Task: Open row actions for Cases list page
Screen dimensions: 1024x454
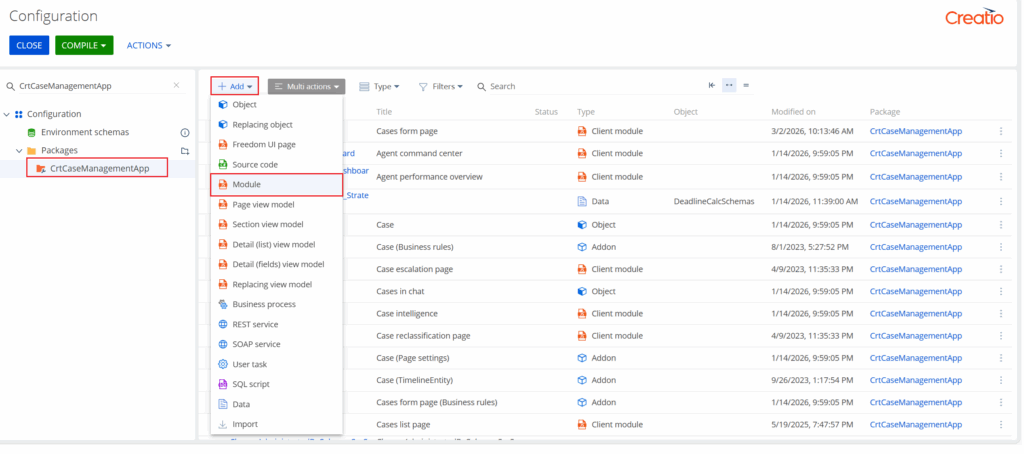Action: 1001,424
